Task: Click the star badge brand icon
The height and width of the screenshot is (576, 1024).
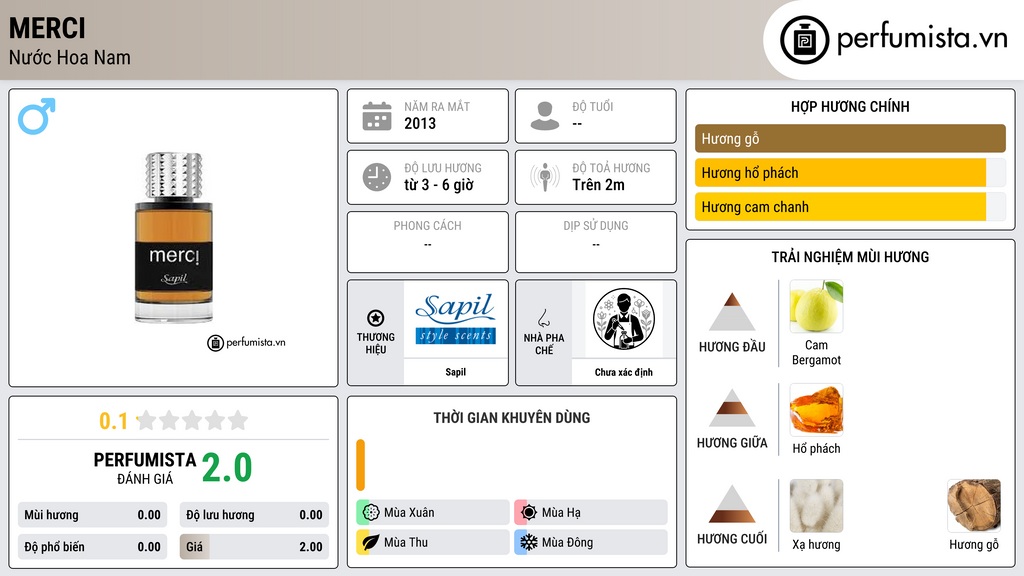Action: (376, 318)
